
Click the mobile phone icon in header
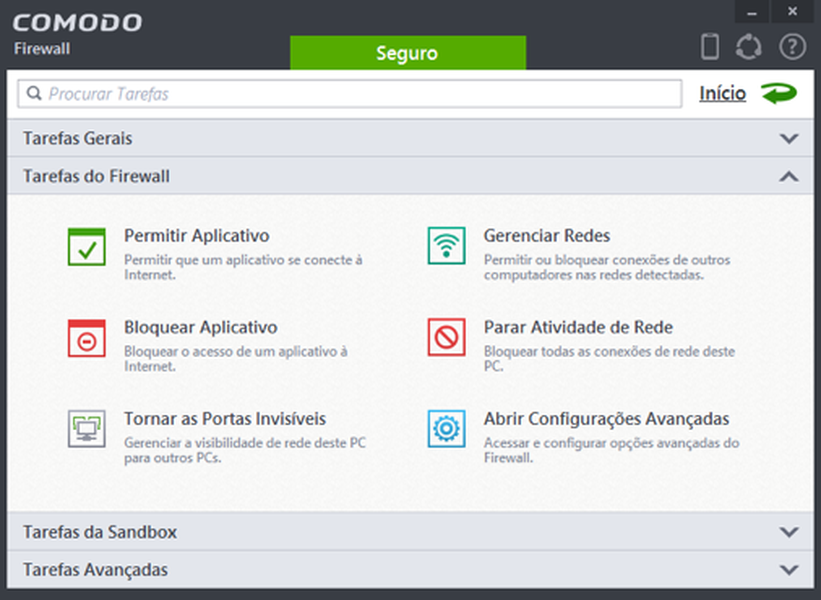click(710, 47)
